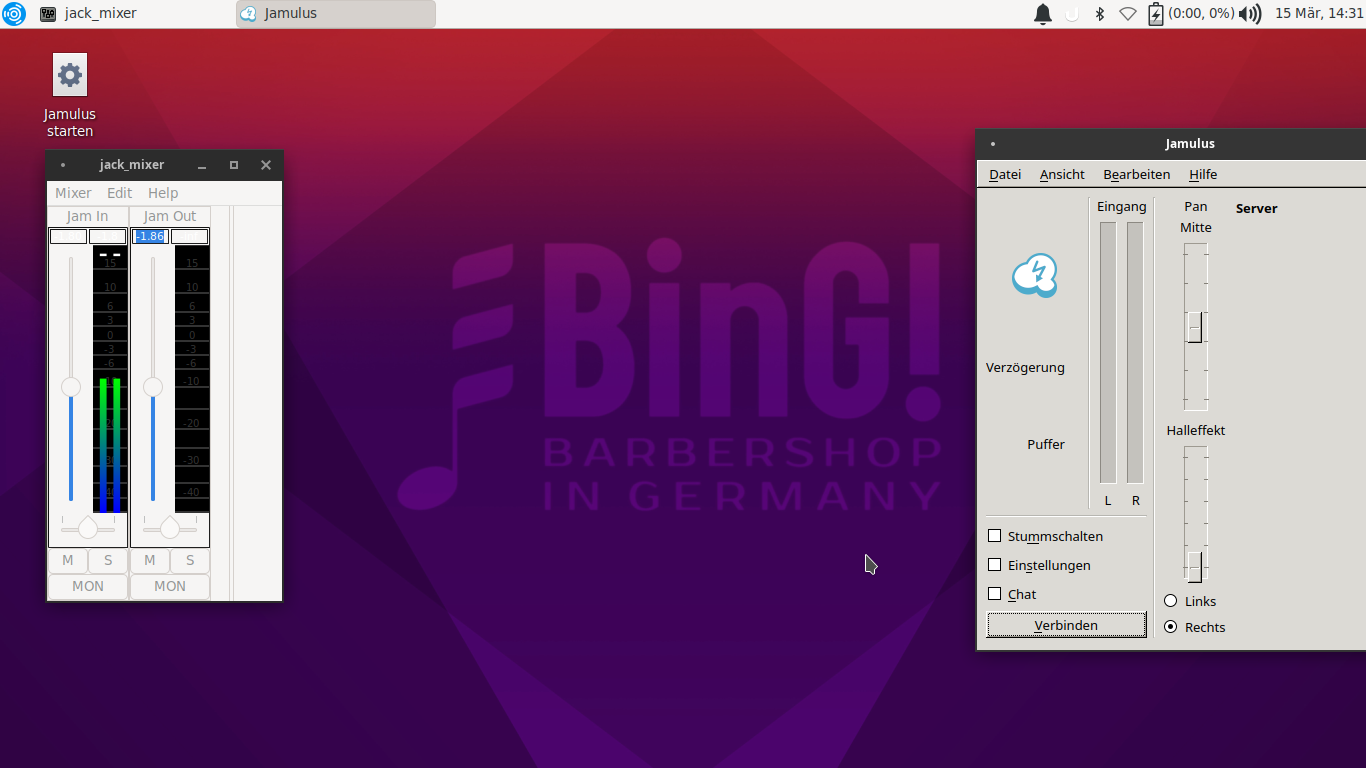Click the Wi-Fi network tray icon
The height and width of the screenshot is (768, 1366).
1127,14
